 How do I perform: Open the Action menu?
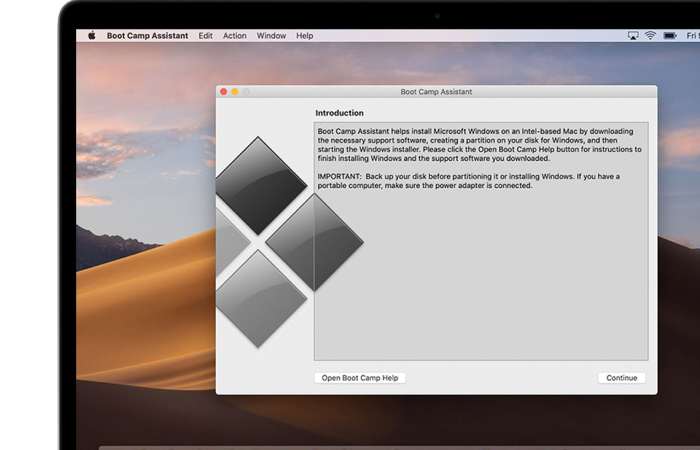(x=234, y=36)
